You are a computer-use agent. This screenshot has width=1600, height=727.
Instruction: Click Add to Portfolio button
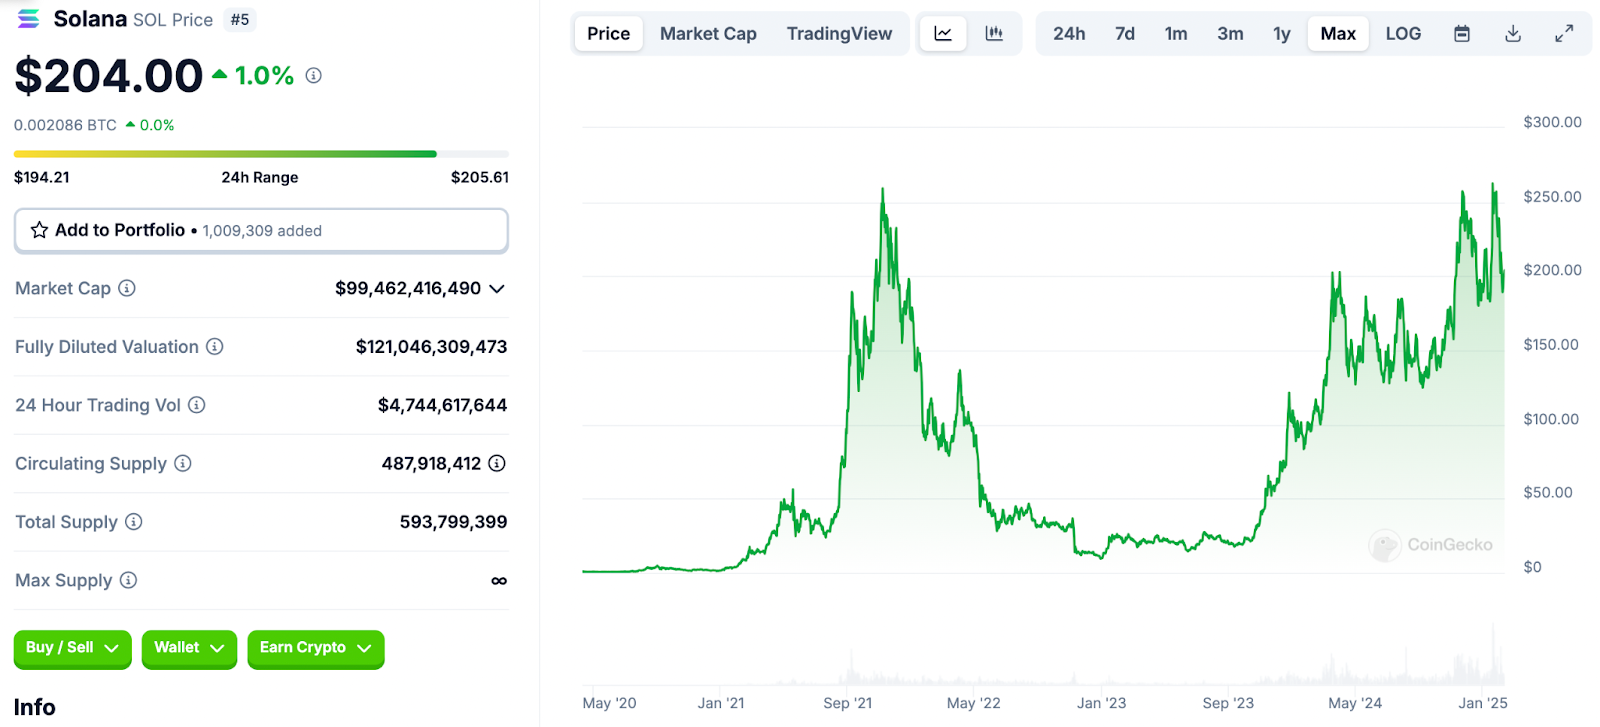pyautogui.click(x=261, y=230)
